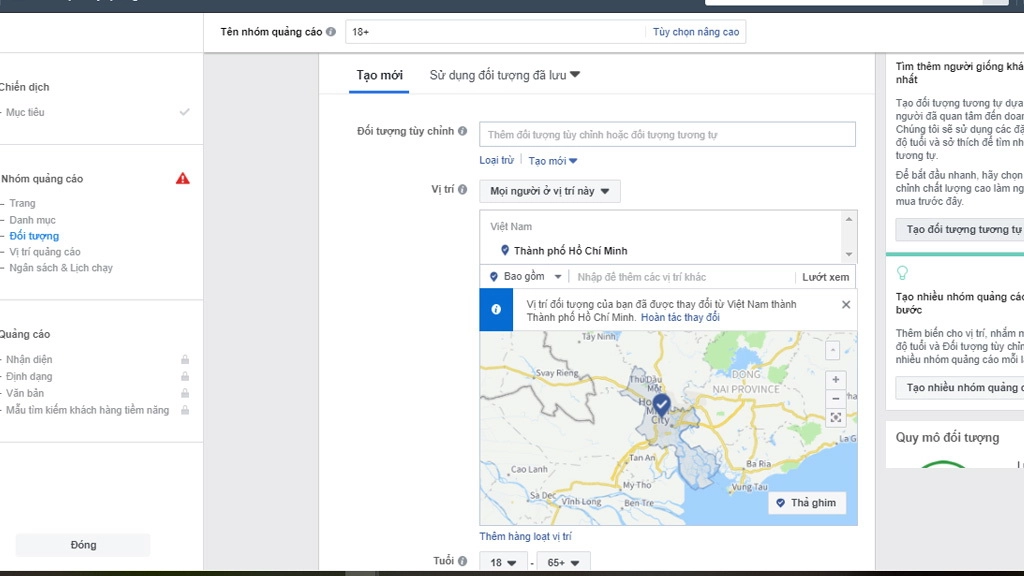Click the info icon next to Tên nhóm quảng cáo
This screenshot has height=576, width=1024.
330,31
